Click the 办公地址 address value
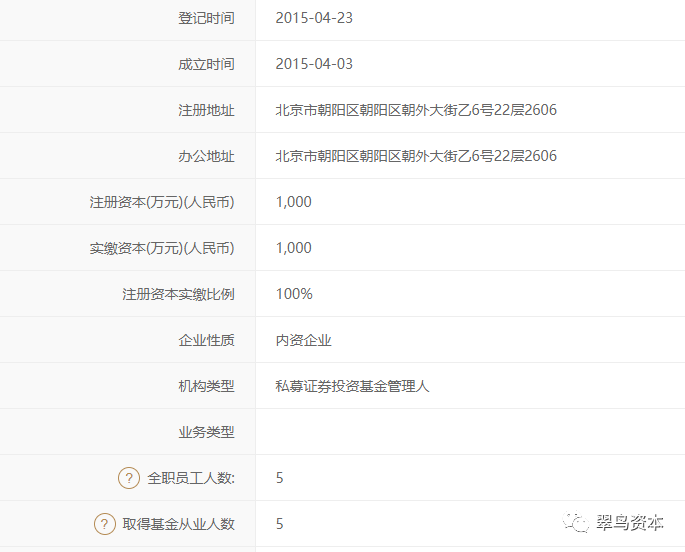 click(x=416, y=156)
